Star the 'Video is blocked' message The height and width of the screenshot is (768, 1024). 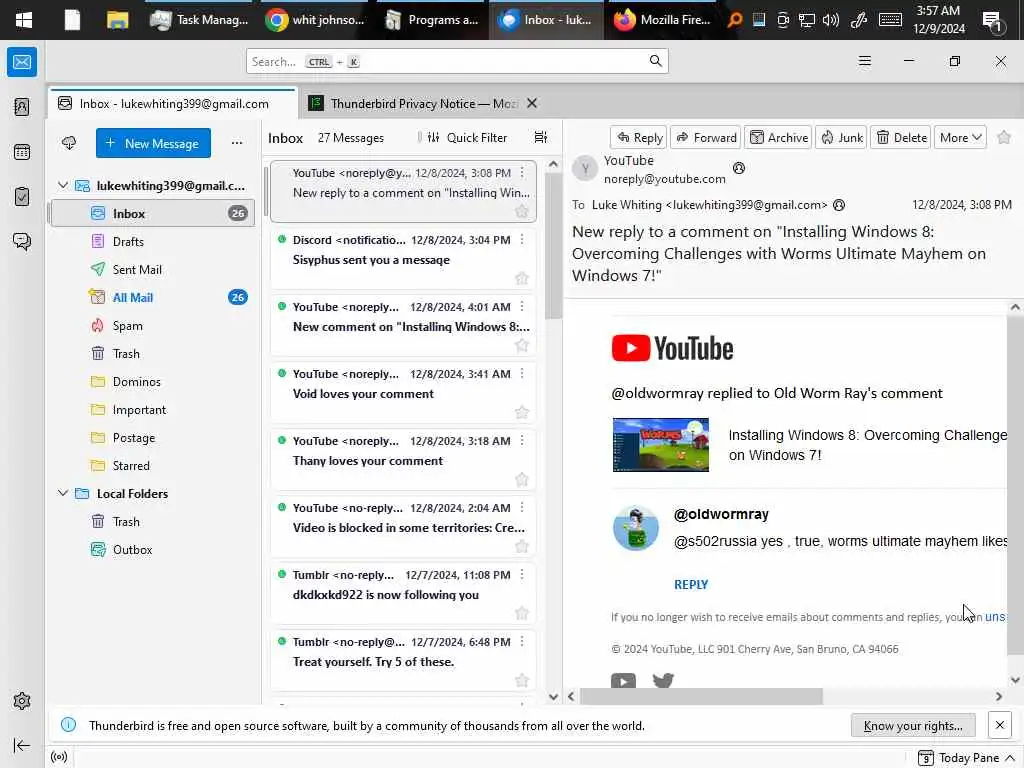(x=521, y=547)
